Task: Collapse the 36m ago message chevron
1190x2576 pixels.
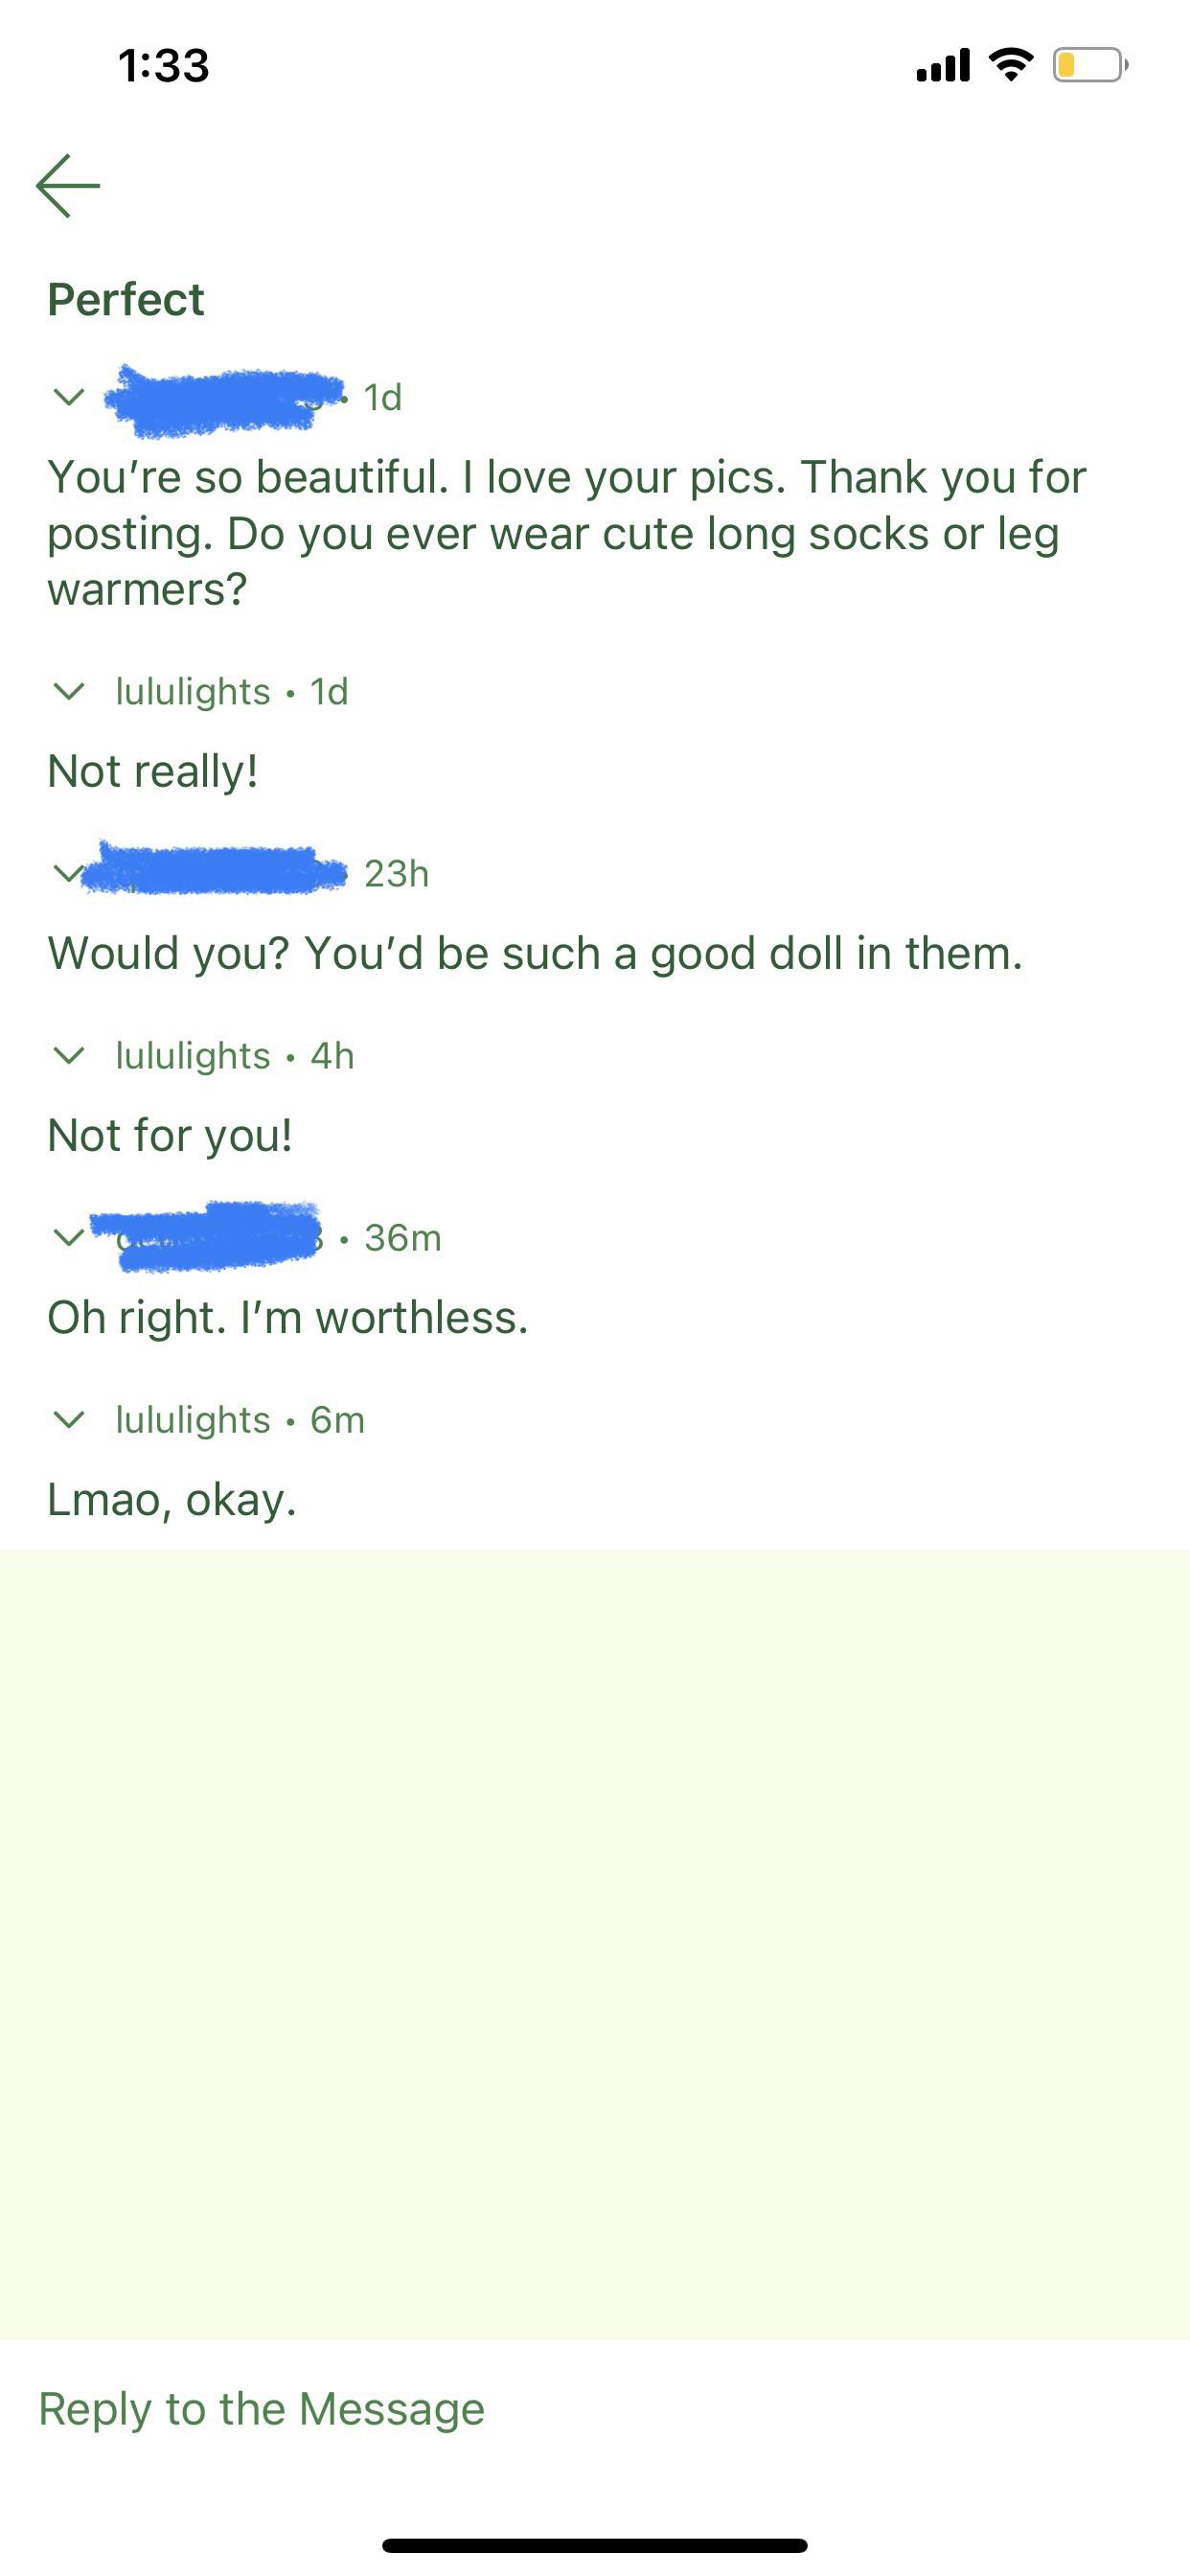Action: click(68, 1237)
